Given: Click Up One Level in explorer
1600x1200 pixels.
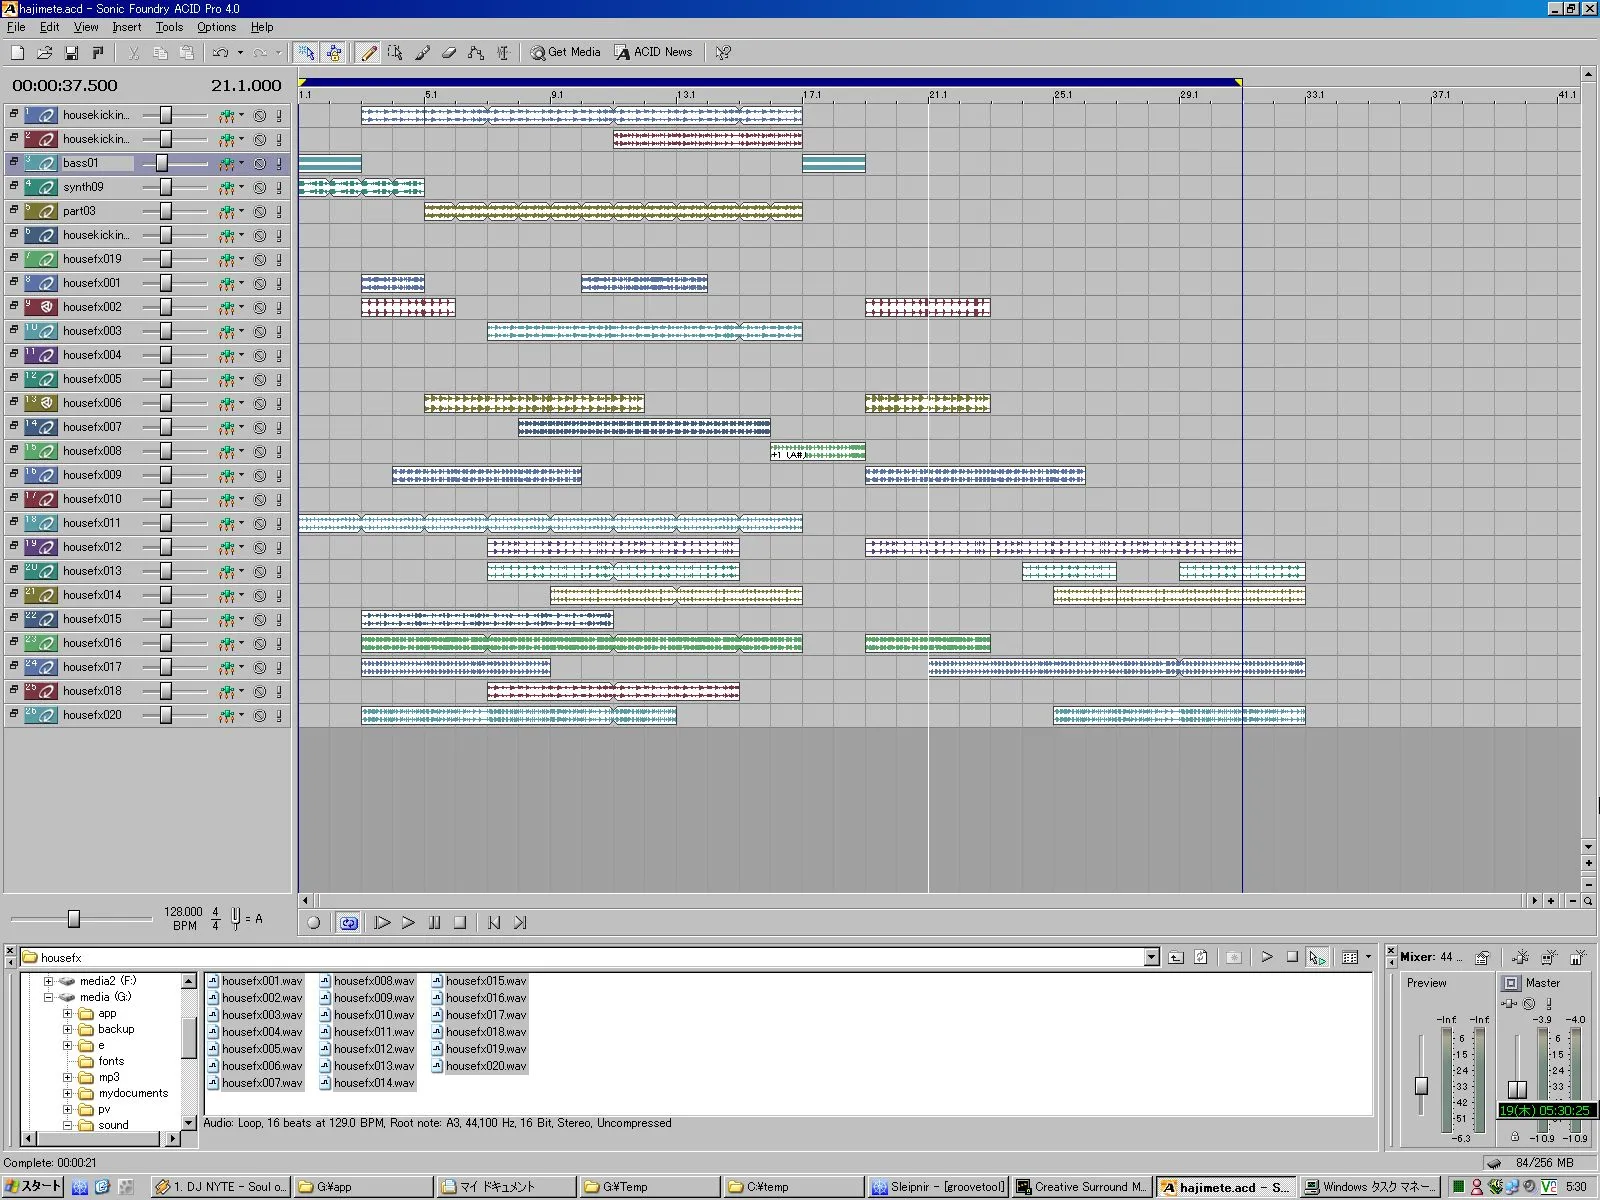Looking at the screenshot, I should (x=1176, y=957).
